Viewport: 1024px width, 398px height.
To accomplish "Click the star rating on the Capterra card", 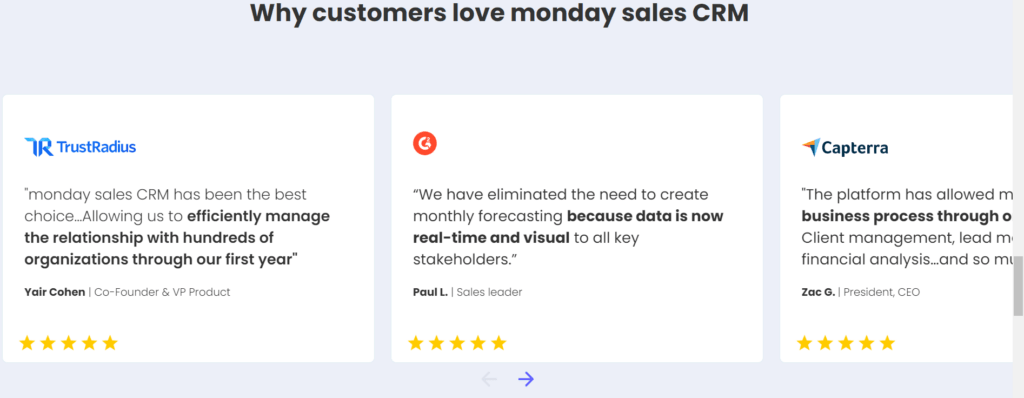I will [846, 342].
